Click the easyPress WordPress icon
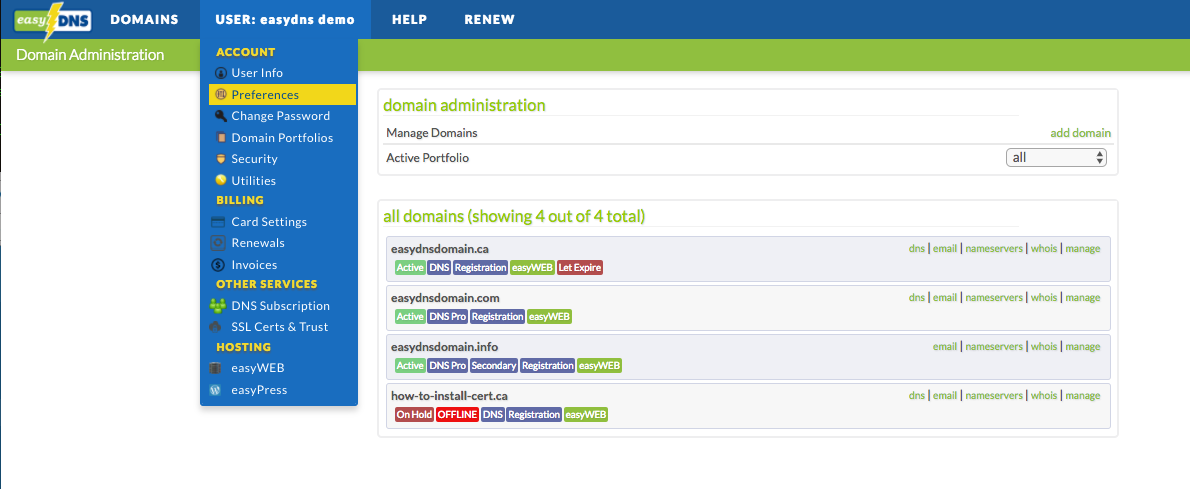 [x=216, y=390]
